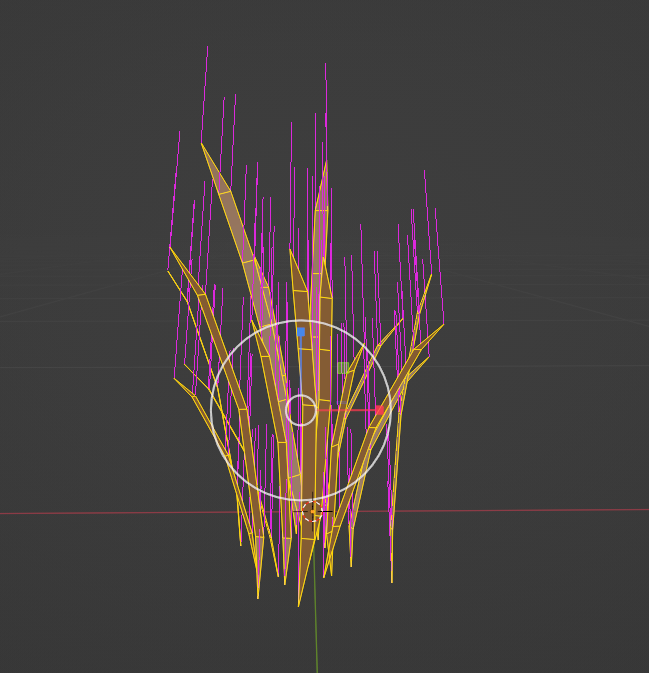The image size is (649, 673).
Task: Click the red X-axis gizmo handle
Action: [x=379, y=410]
